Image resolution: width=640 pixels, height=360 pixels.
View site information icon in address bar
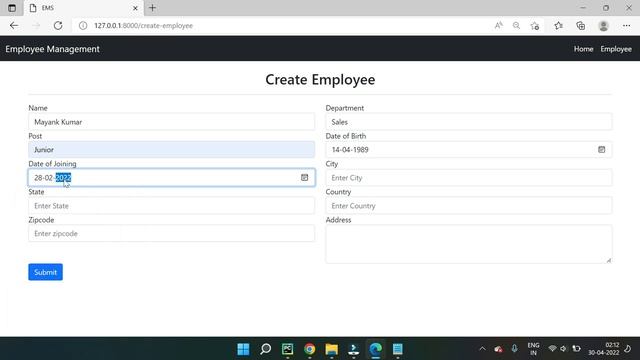pyautogui.click(x=83, y=25)
